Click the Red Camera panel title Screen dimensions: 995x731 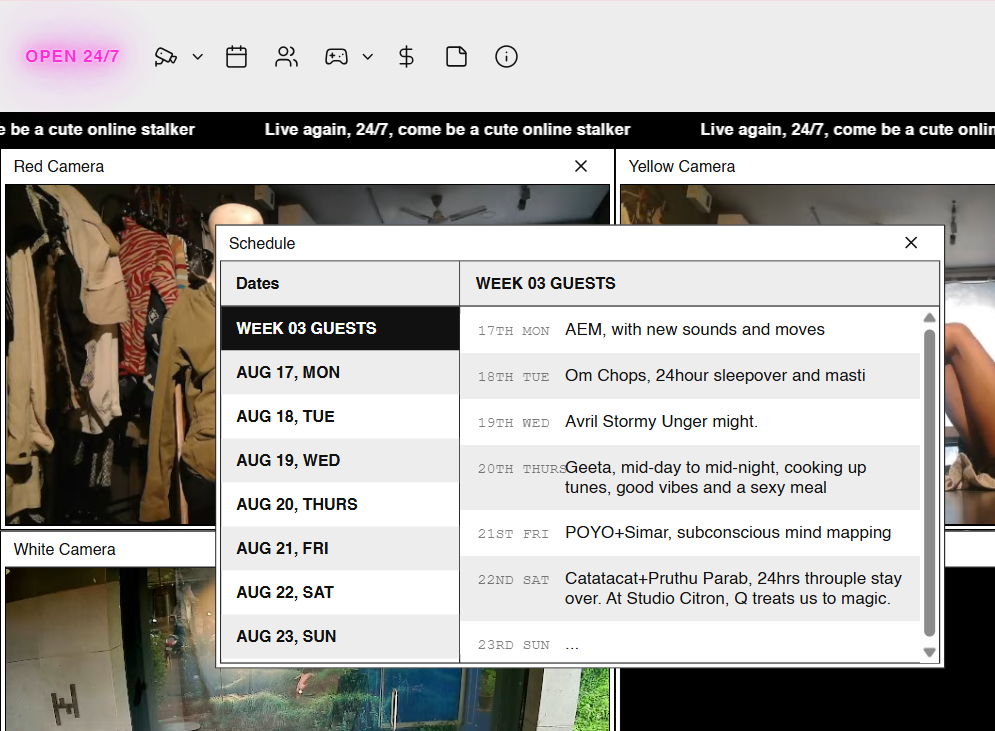[59, 166]
